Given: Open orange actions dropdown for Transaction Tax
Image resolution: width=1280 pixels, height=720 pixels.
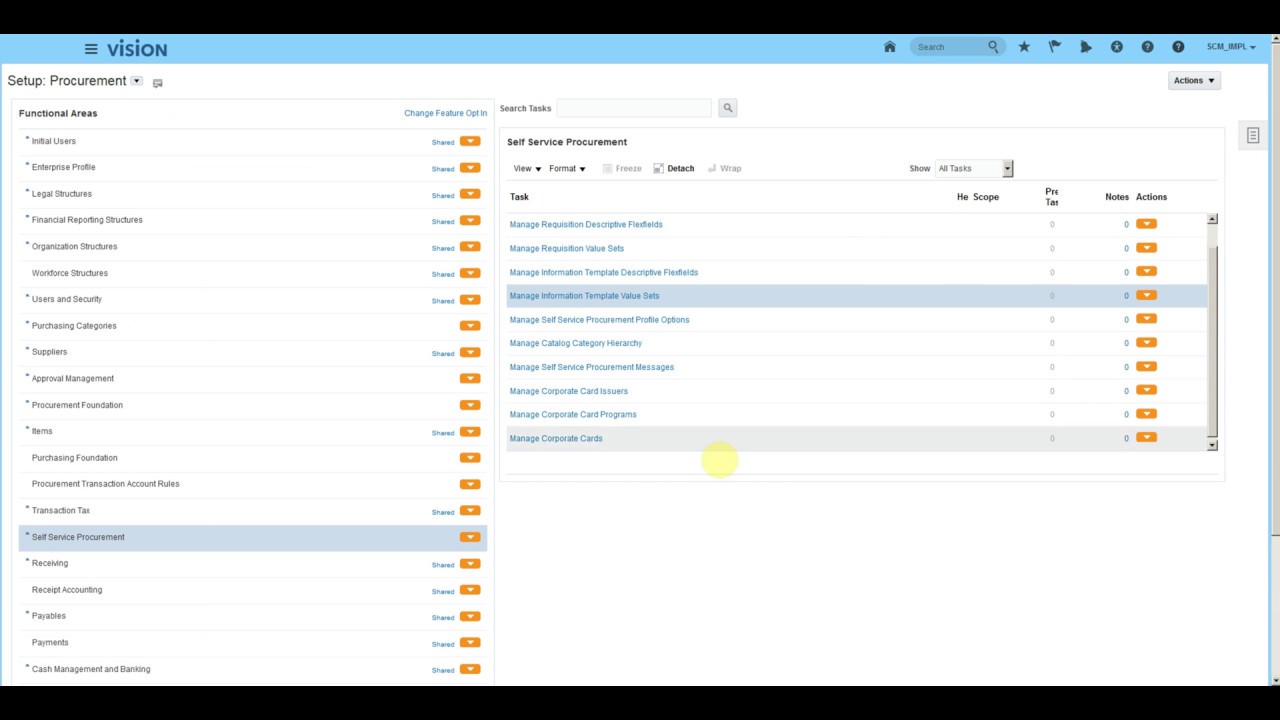Looking at the screenshot, I should click(x=470, y=511).
